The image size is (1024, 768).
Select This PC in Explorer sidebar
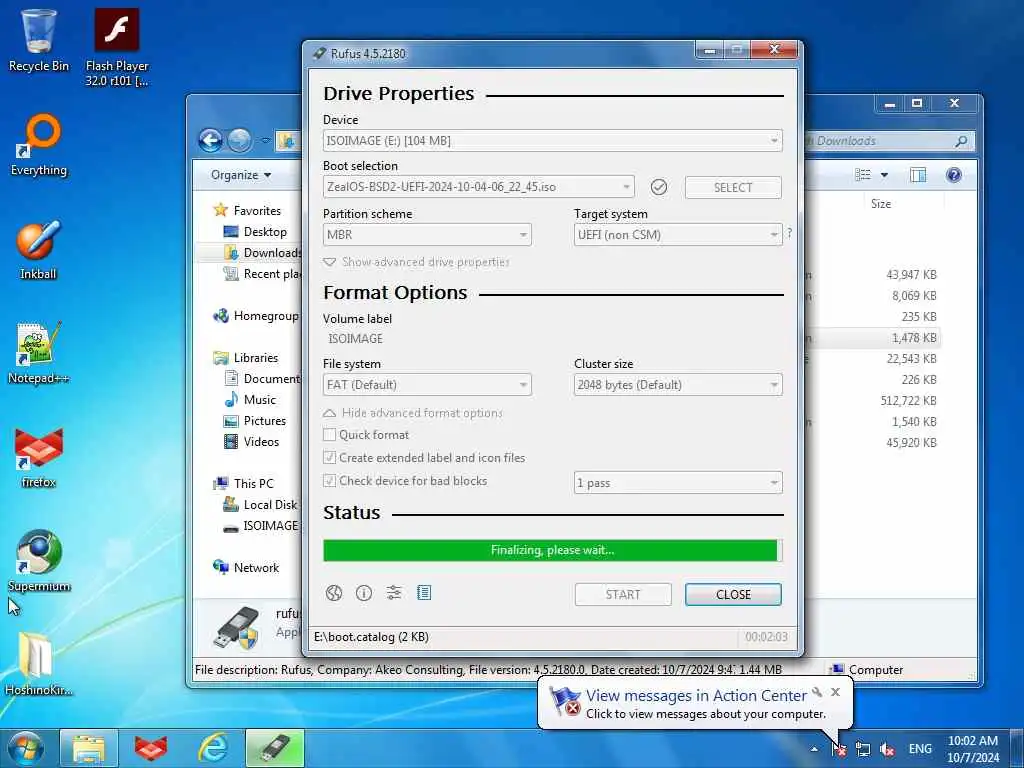[244, 484]
